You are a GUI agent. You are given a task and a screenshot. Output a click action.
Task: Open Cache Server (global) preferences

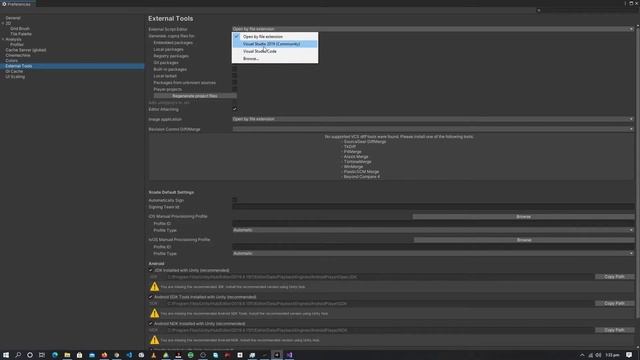26,50
